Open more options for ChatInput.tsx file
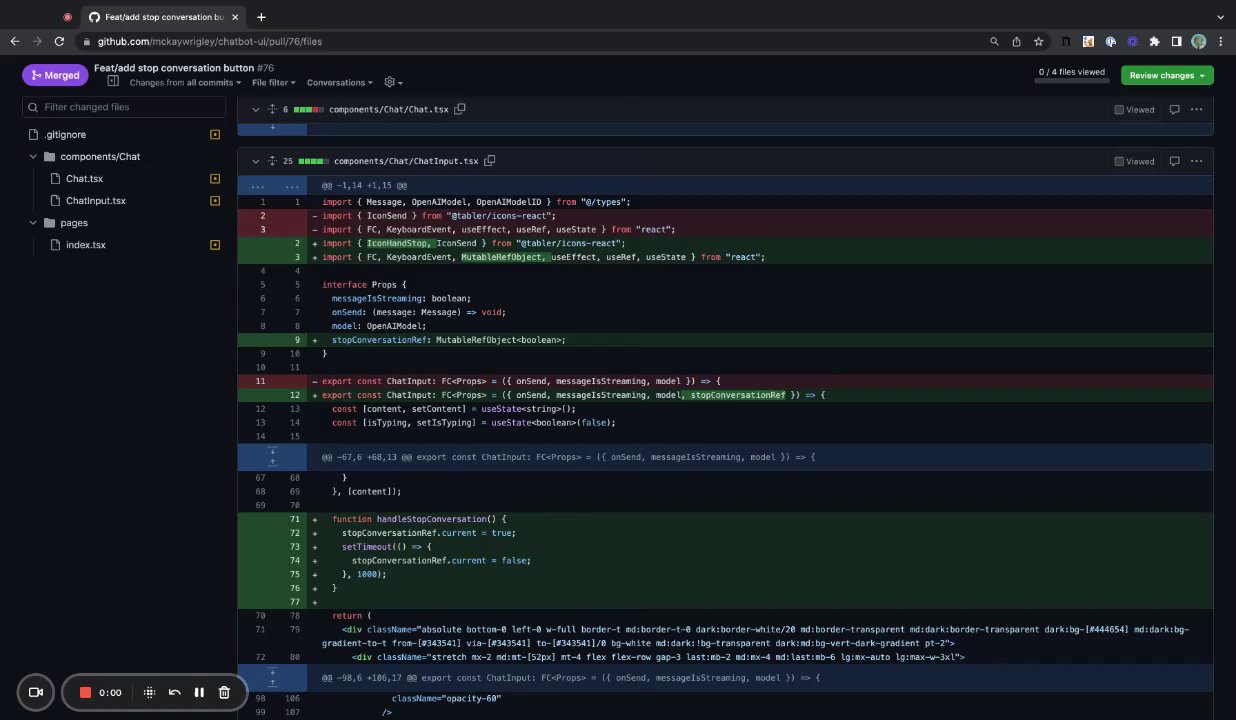The image size is (1236, 720). [x=1196, y=161]
